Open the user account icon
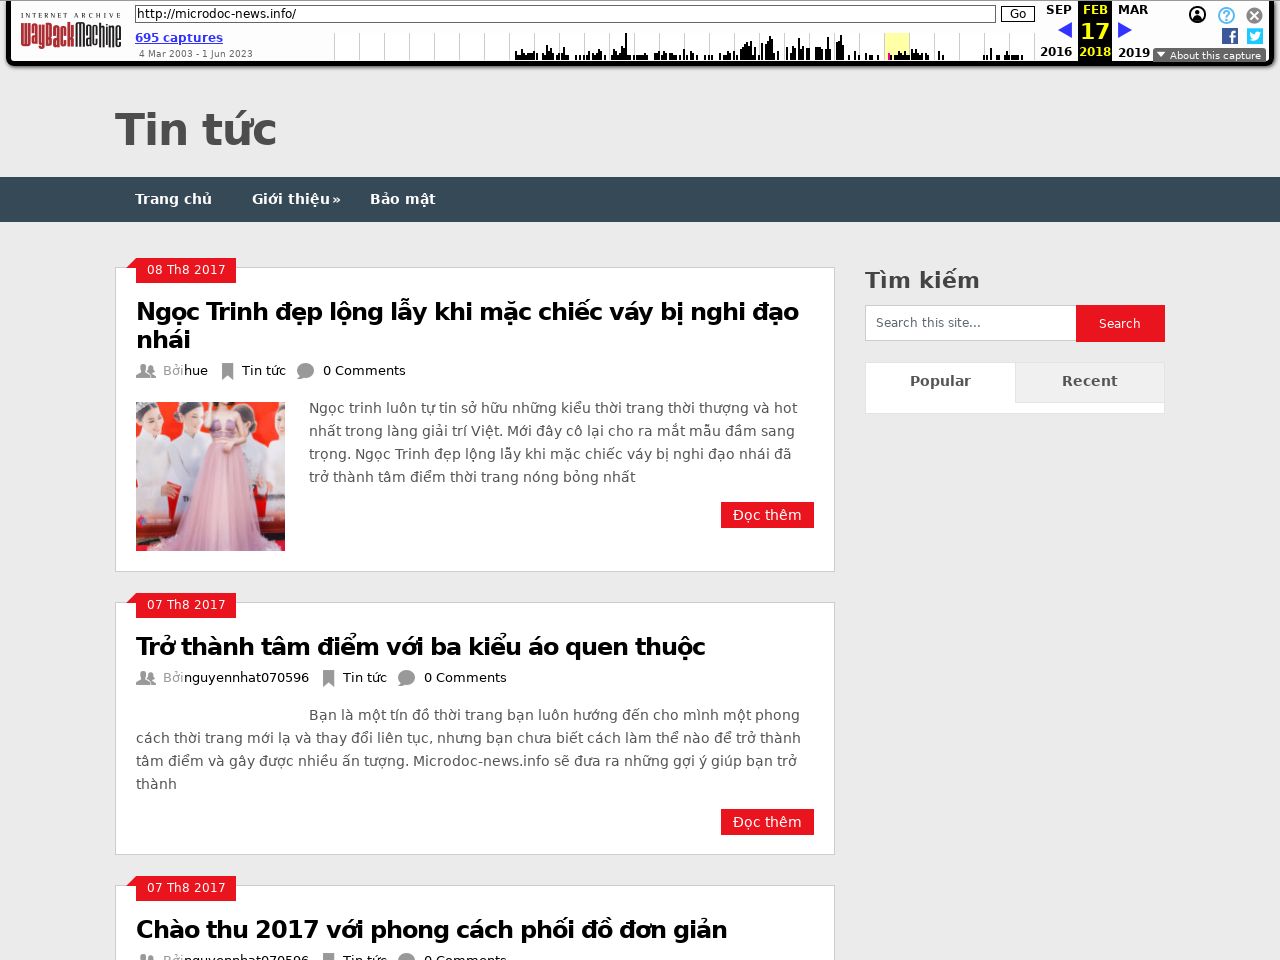Screen dimensions: 1280x960 coord(1197,15)
